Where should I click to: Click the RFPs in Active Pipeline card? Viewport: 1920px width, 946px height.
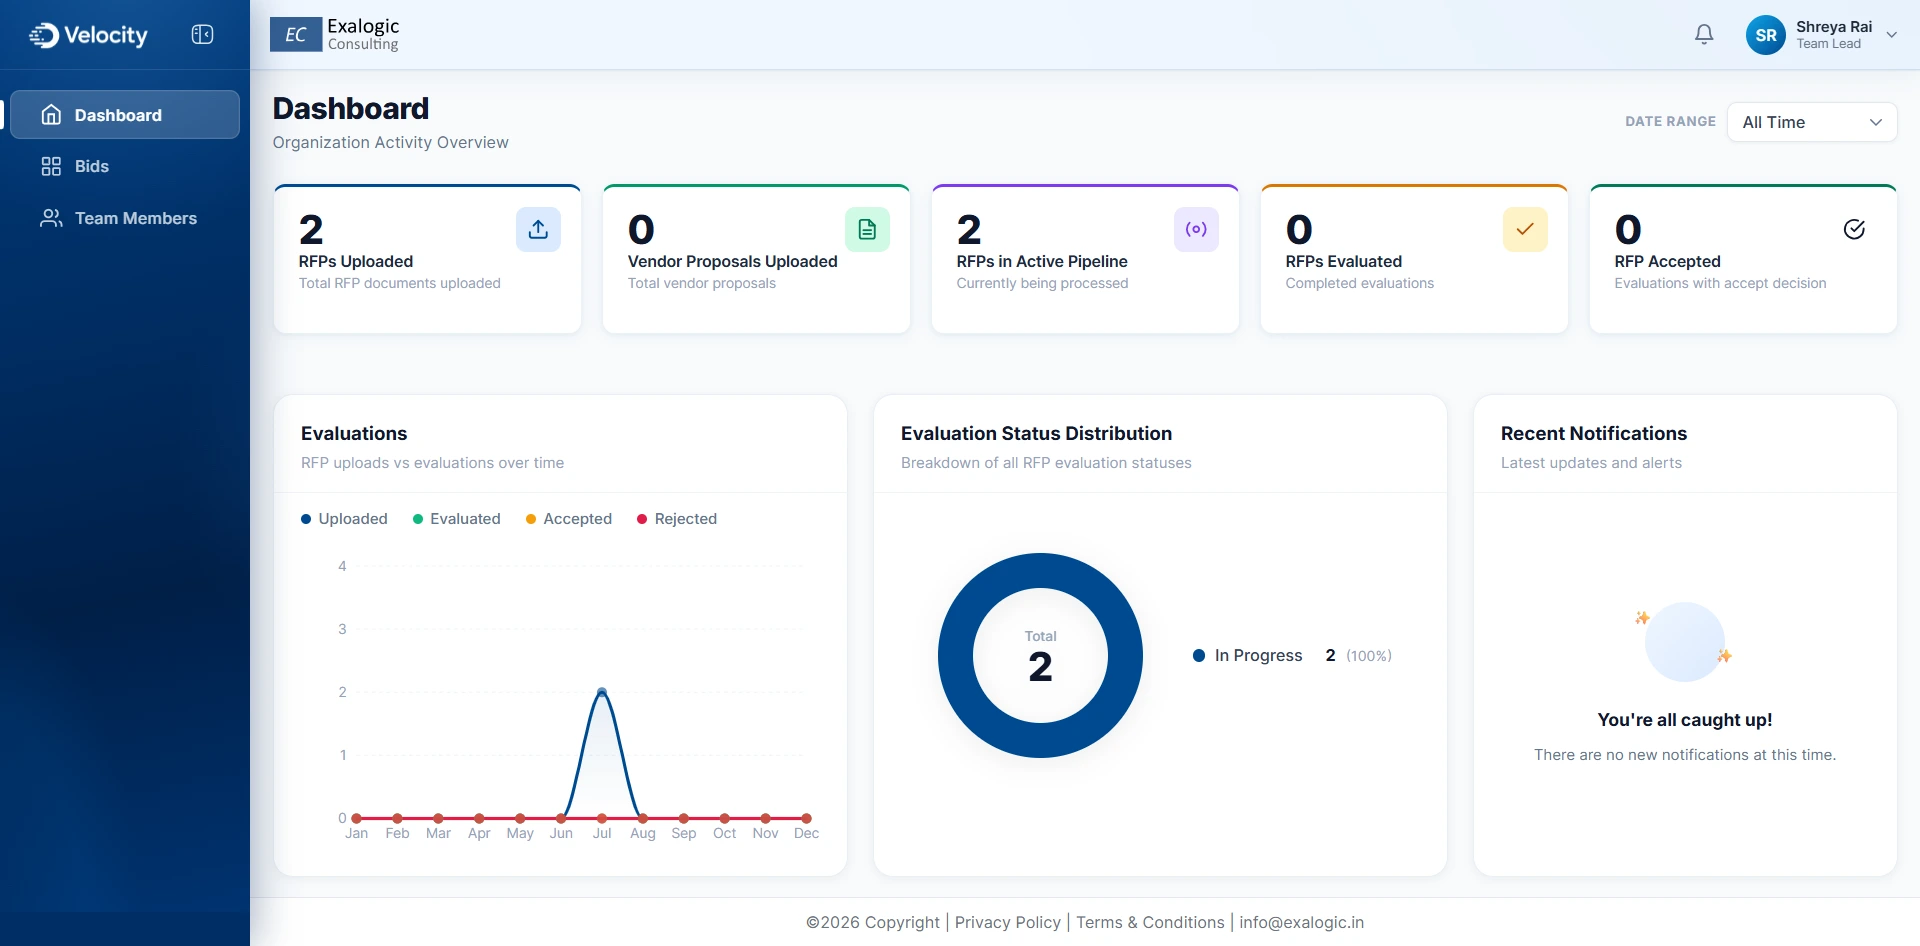pos(1085,259)
